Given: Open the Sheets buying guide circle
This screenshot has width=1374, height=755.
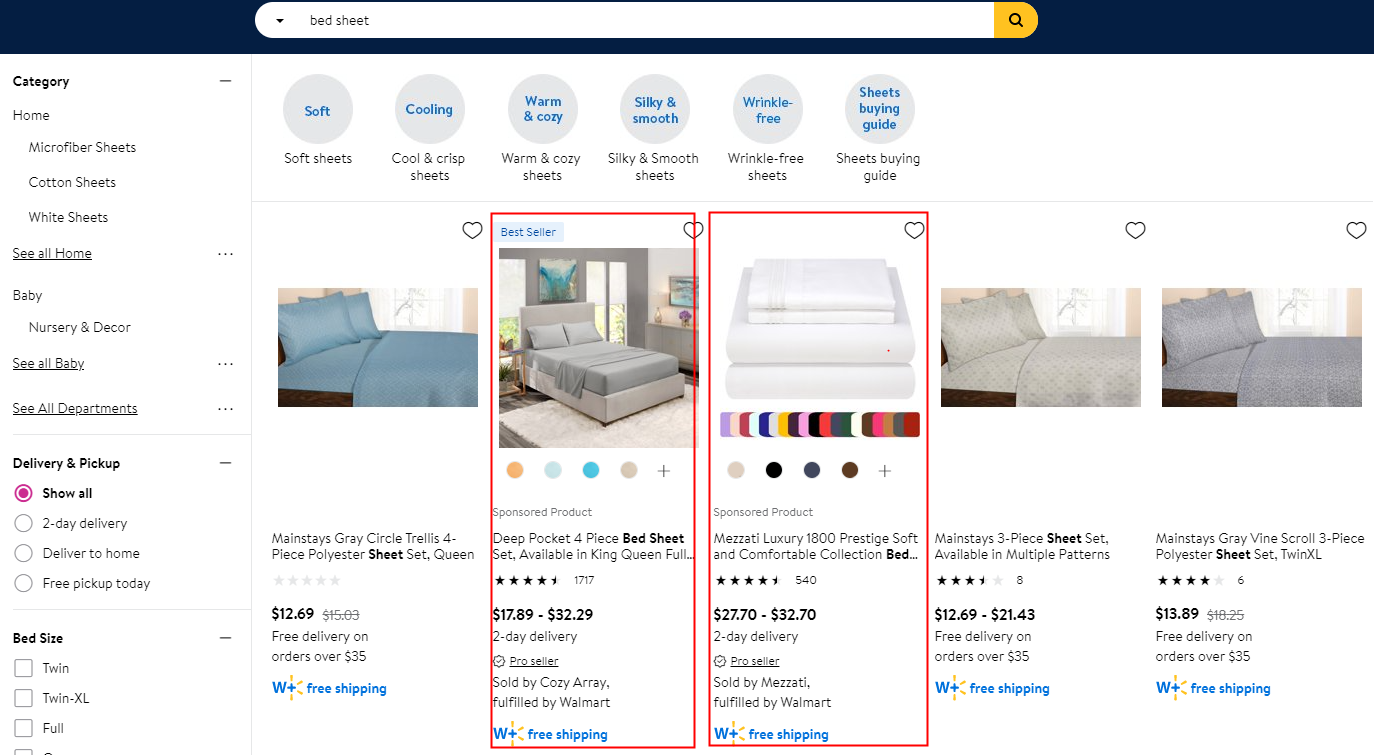Looking at the screenshot, I should tap(879, 108).
